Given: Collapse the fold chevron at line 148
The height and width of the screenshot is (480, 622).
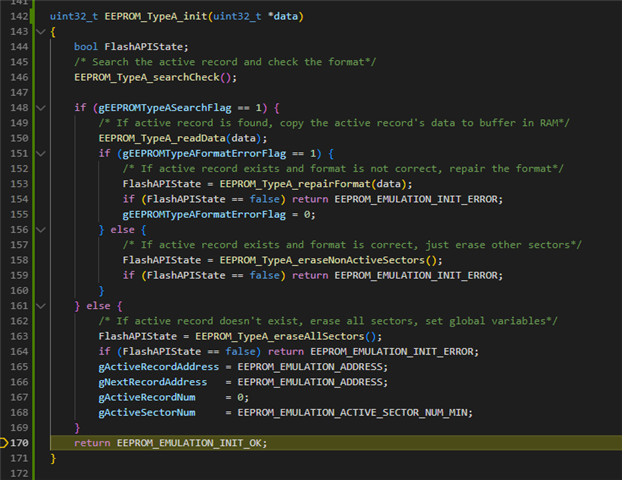Looking at the screenshot, I should click(x=41, y=108).
